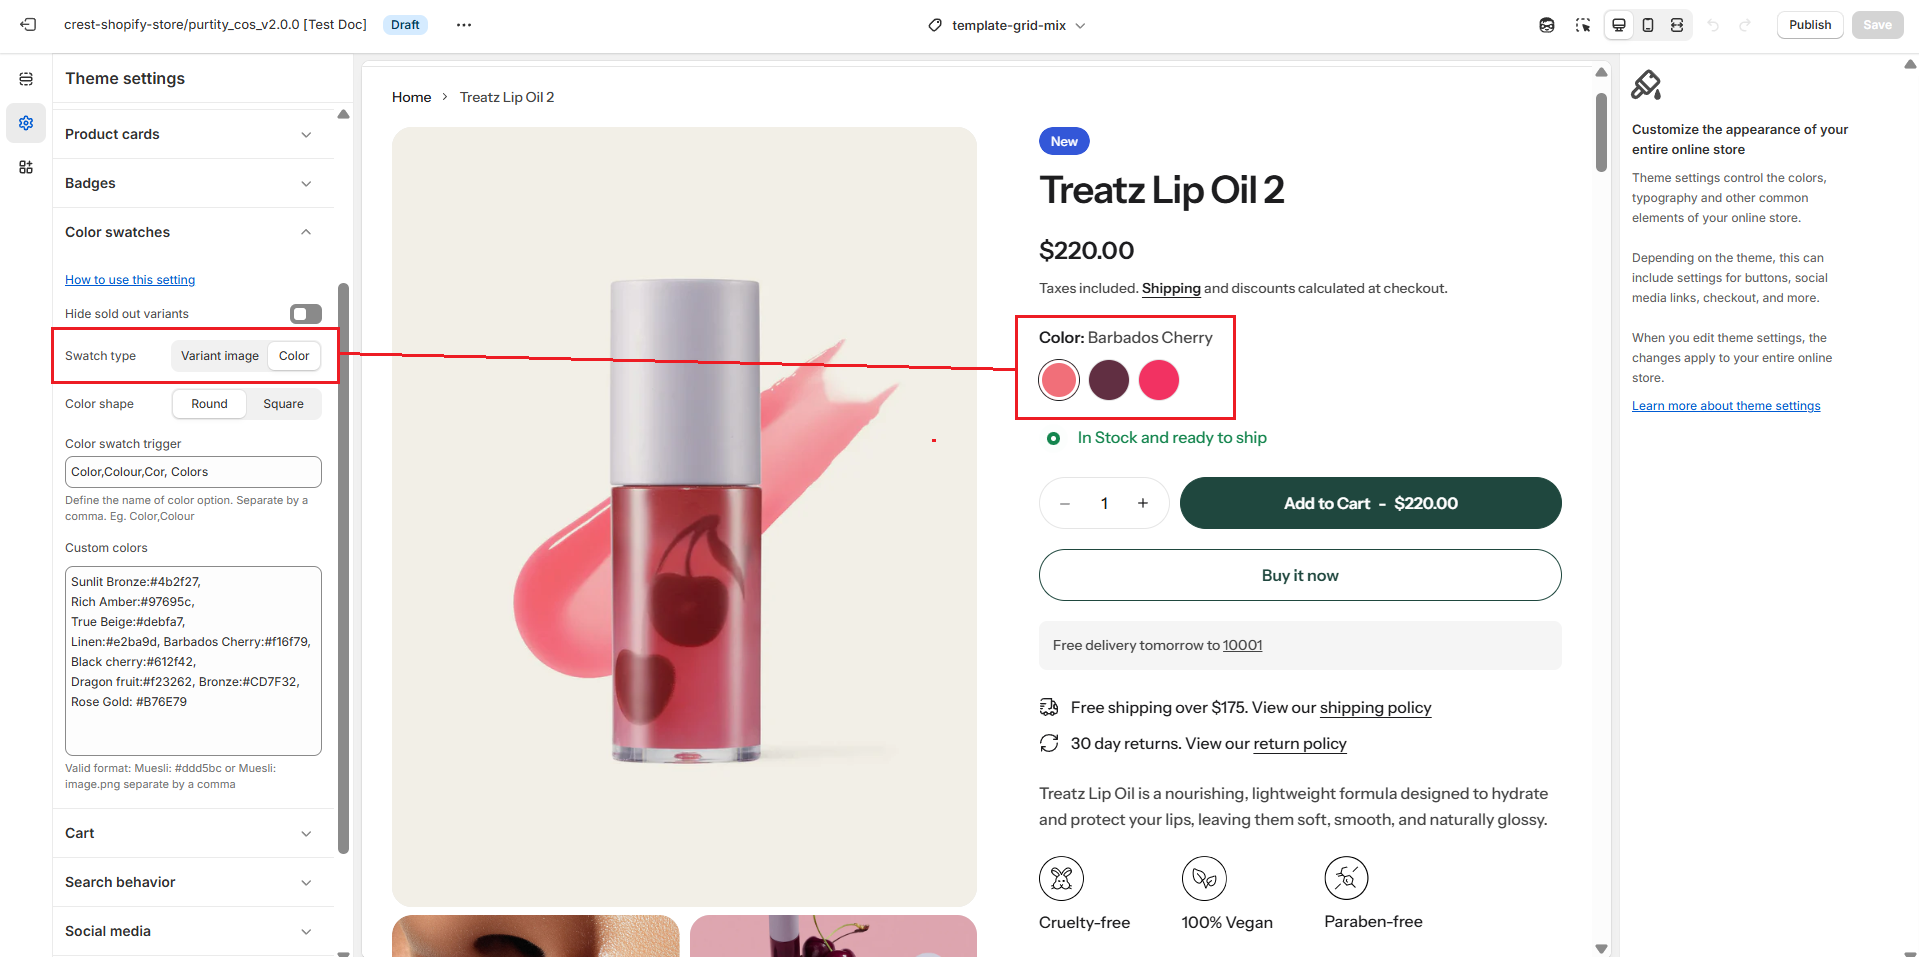Switch preview to mobile view
The height and width of the screenshot is (957, 1919).
pyautogui.click(x=1648, y=25)
